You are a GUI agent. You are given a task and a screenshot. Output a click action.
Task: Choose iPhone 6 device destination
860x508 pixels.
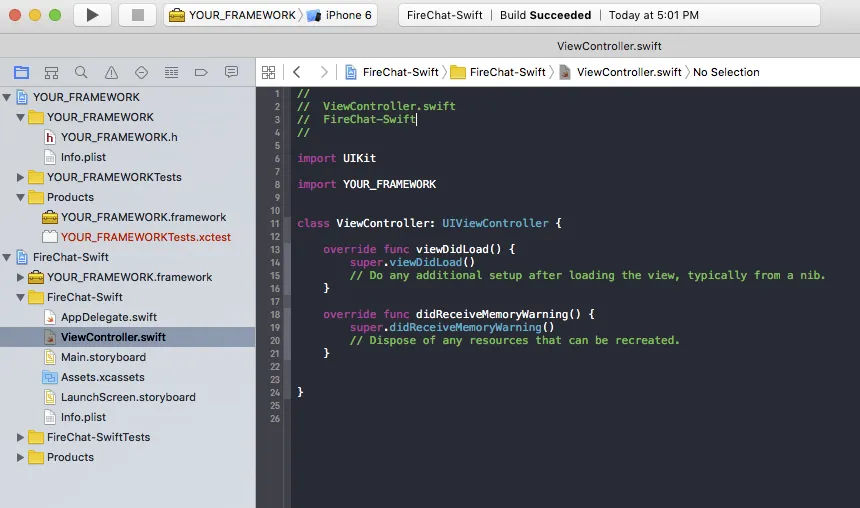(x=340, y=15)
